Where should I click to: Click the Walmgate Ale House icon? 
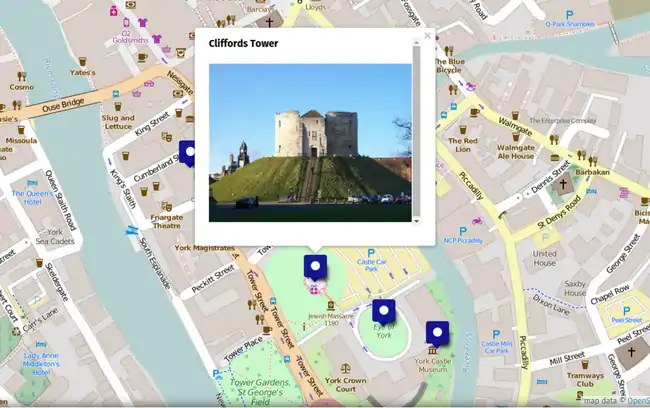click(x=515, y=134)
